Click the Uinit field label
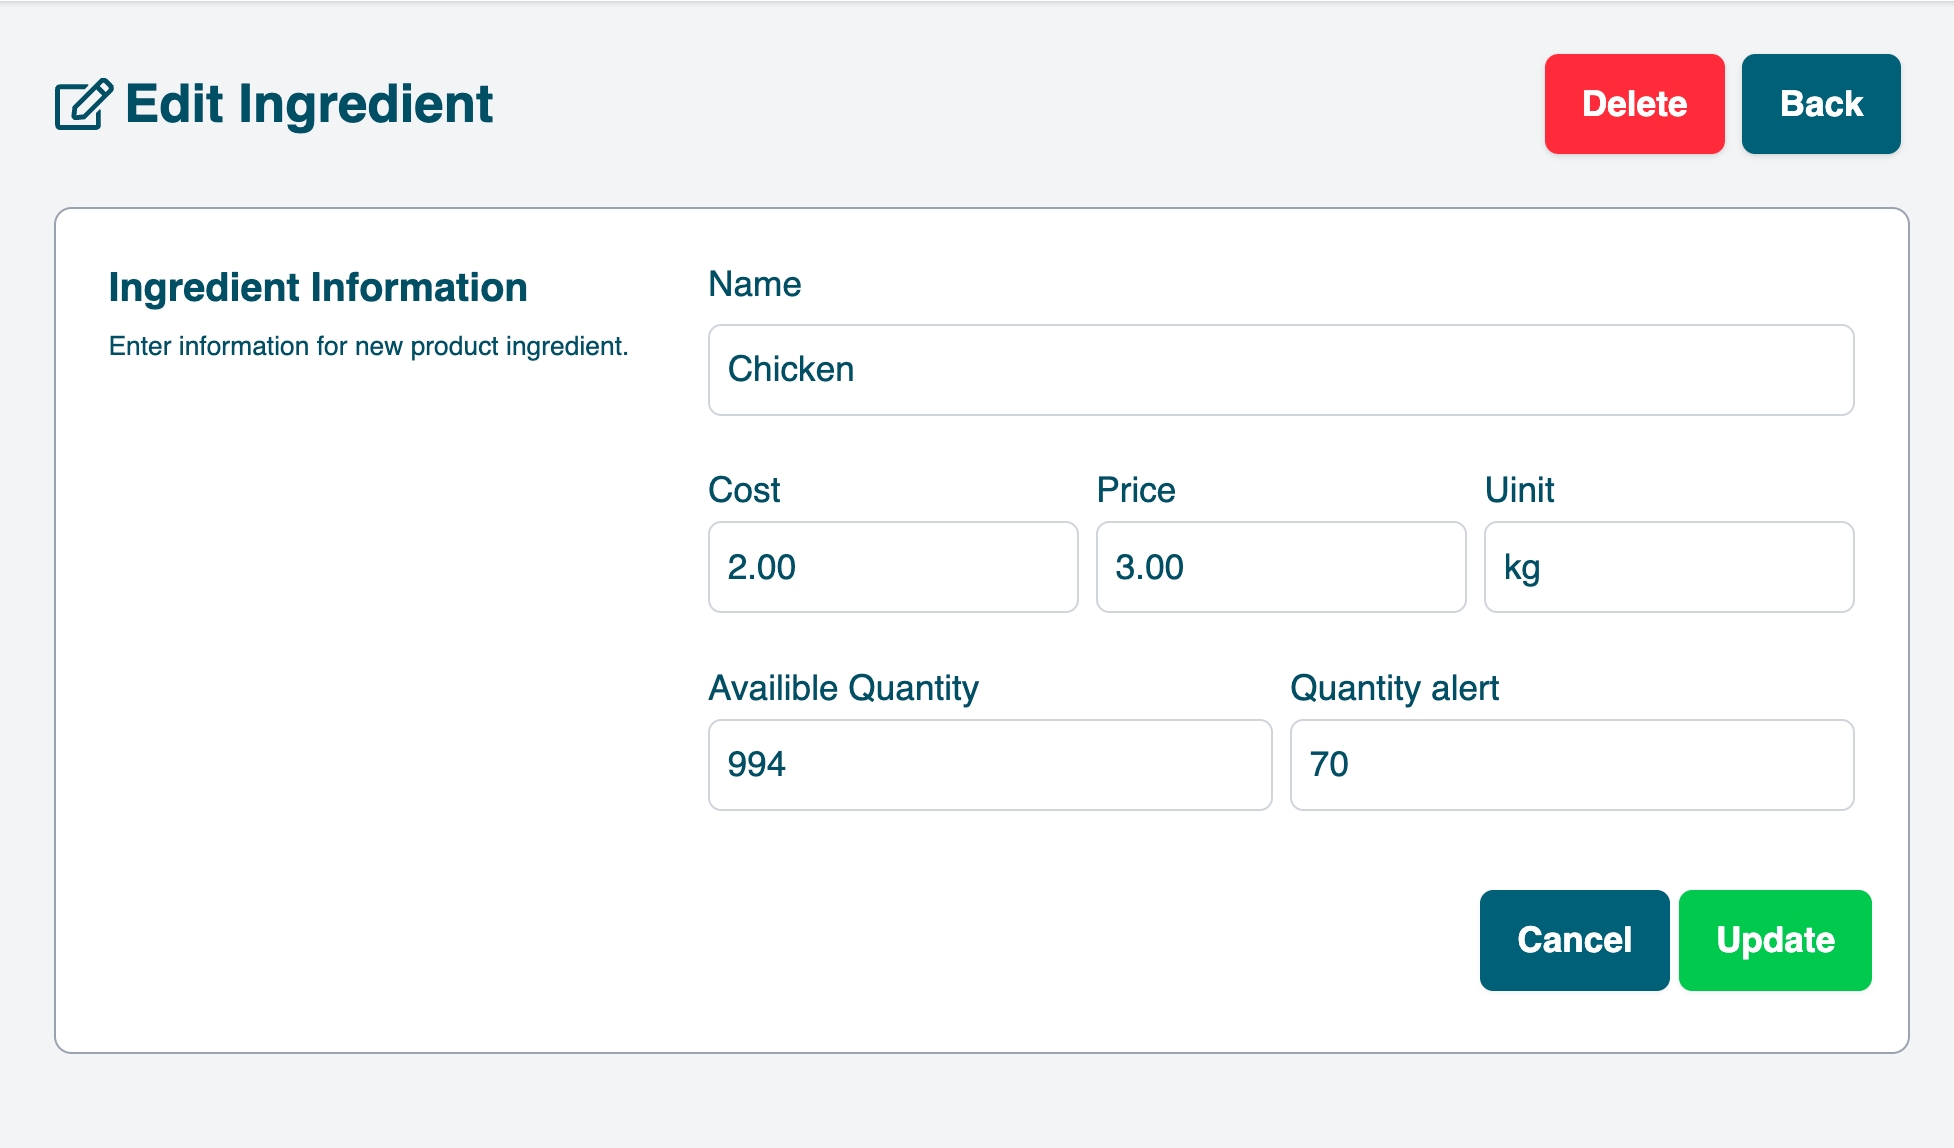The image size is (1954, 1148). [1518, 490]
